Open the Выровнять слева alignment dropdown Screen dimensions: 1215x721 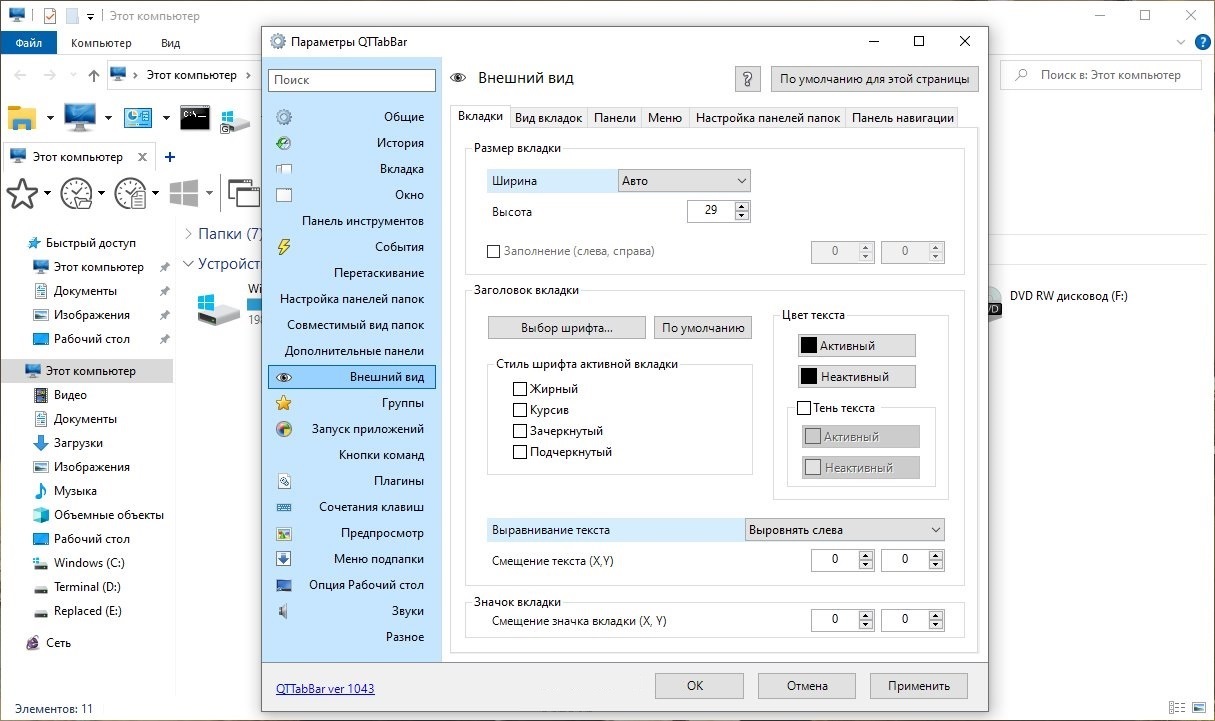pos(845,530)
